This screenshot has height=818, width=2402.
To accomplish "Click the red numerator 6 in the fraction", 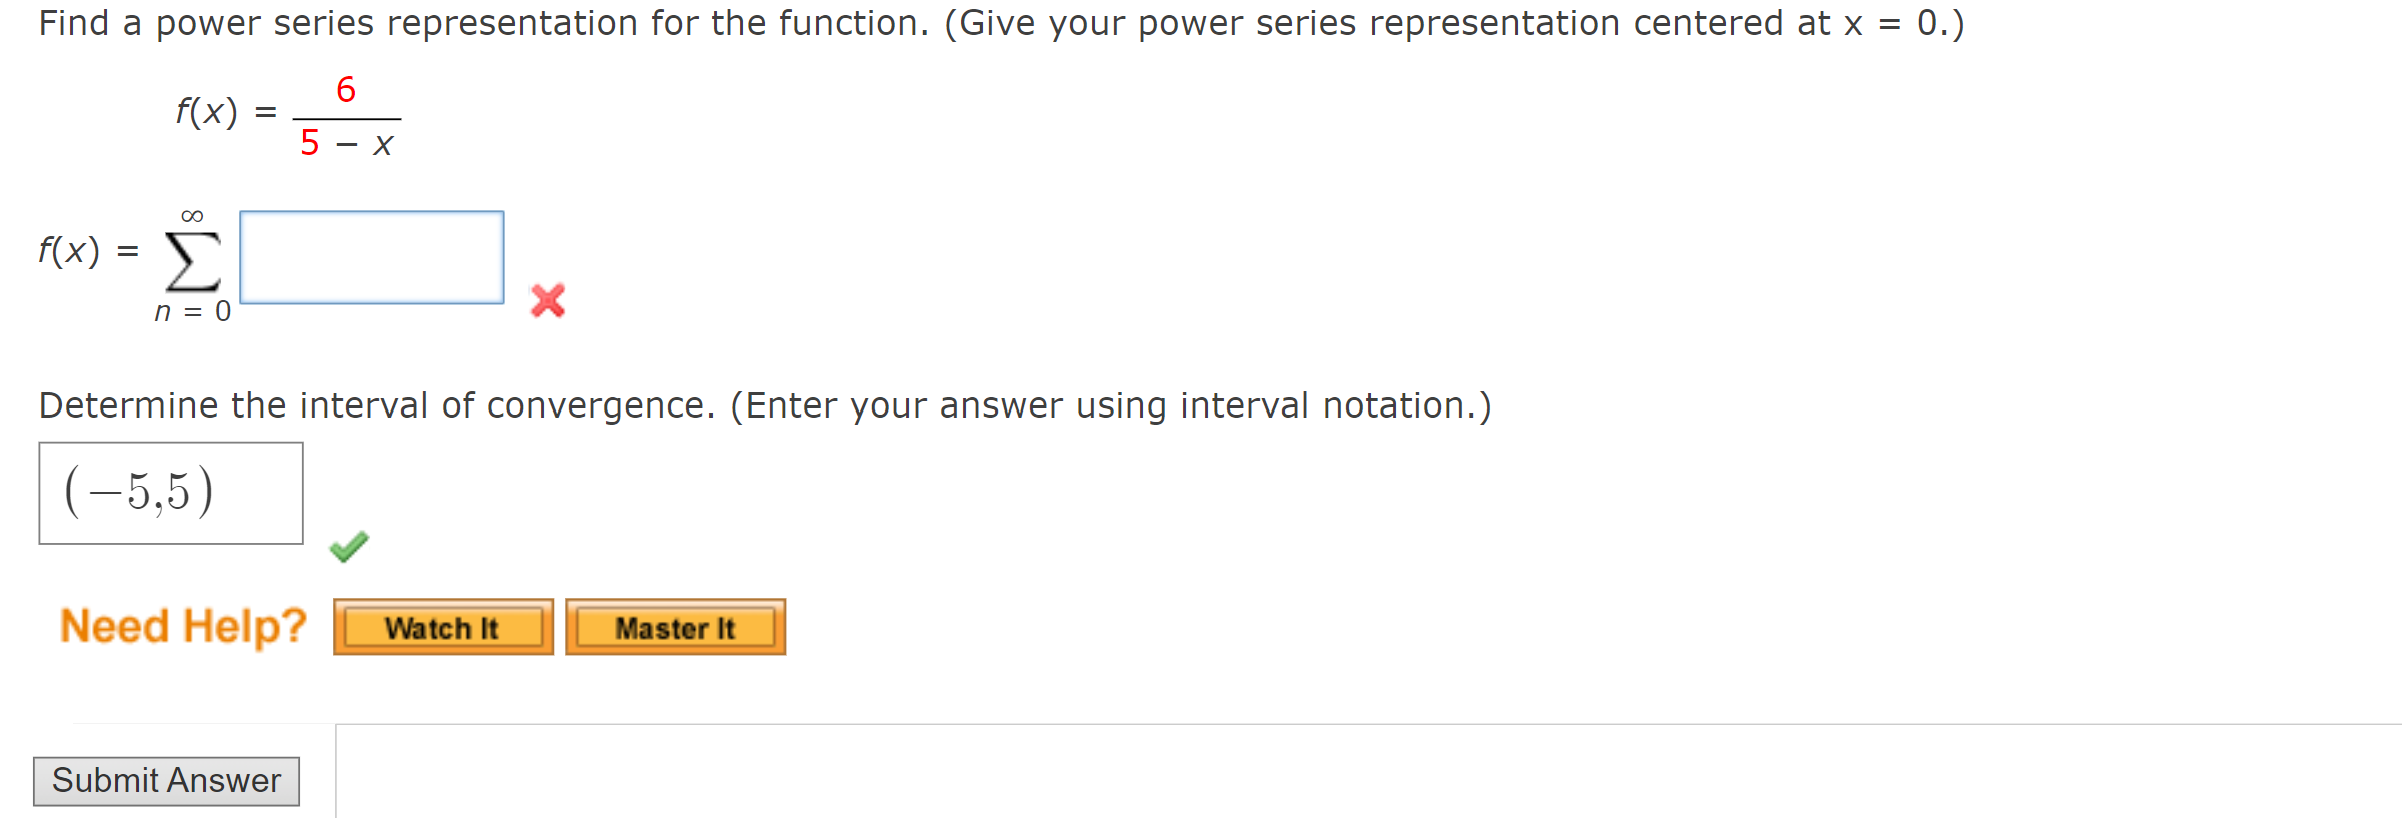I will click(x=346, y=88).
